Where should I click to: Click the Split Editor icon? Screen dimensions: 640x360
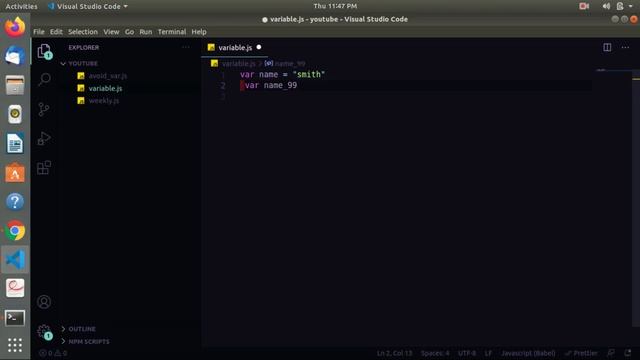[x=607, y=47]
